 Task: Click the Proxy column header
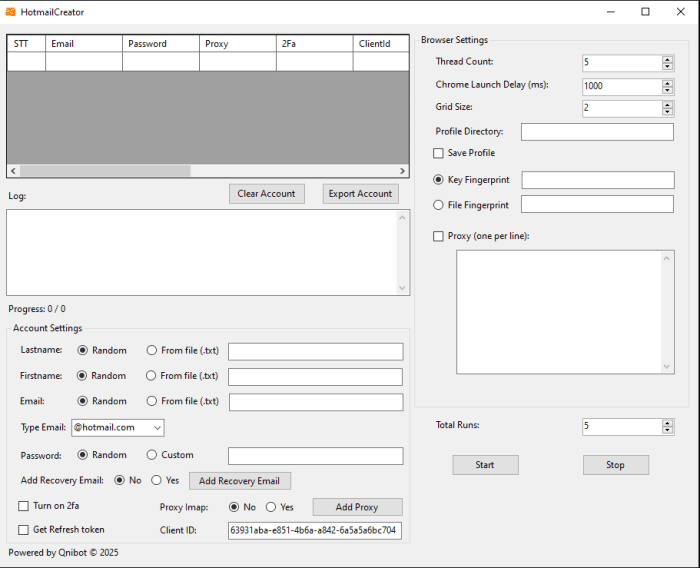[x=238, y=44]
